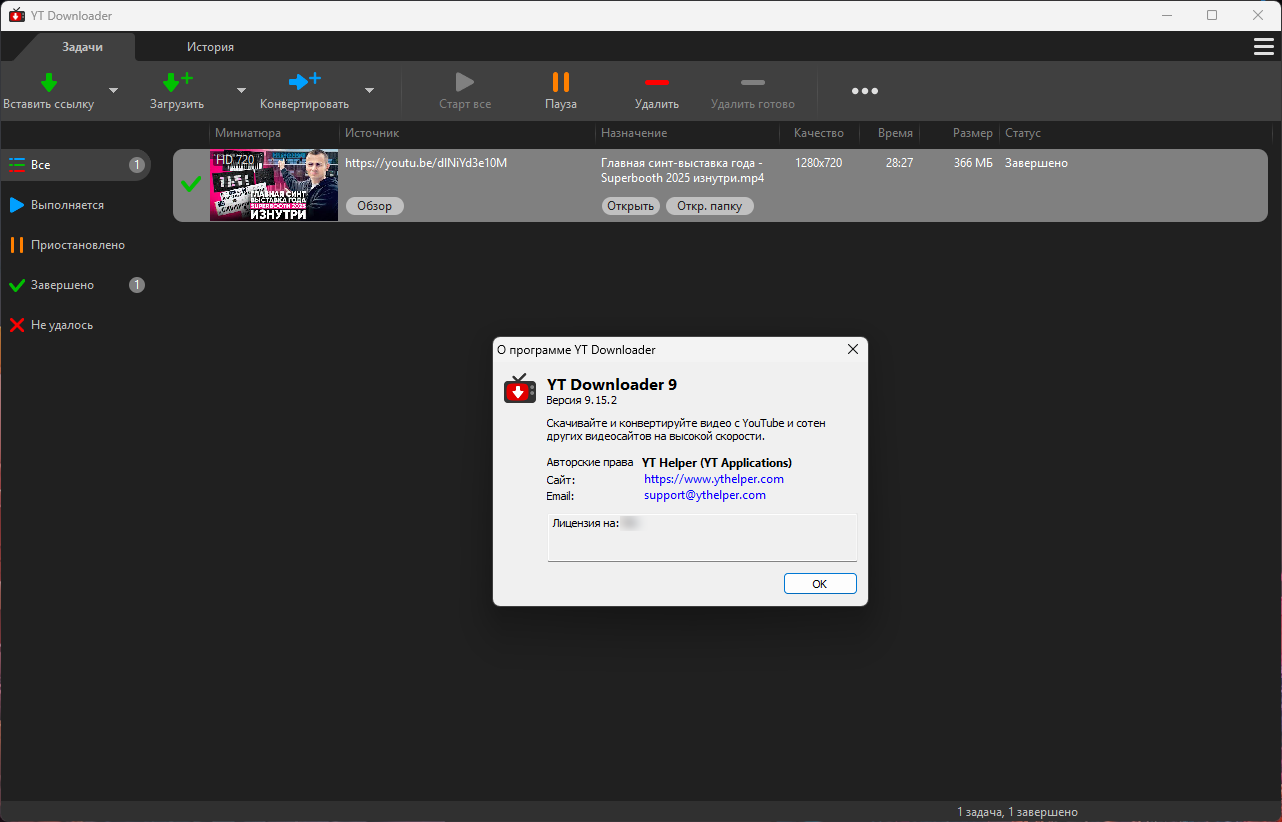Click the Start all play icon
This screenshot has height=822, width=1282.
point(465,82)
